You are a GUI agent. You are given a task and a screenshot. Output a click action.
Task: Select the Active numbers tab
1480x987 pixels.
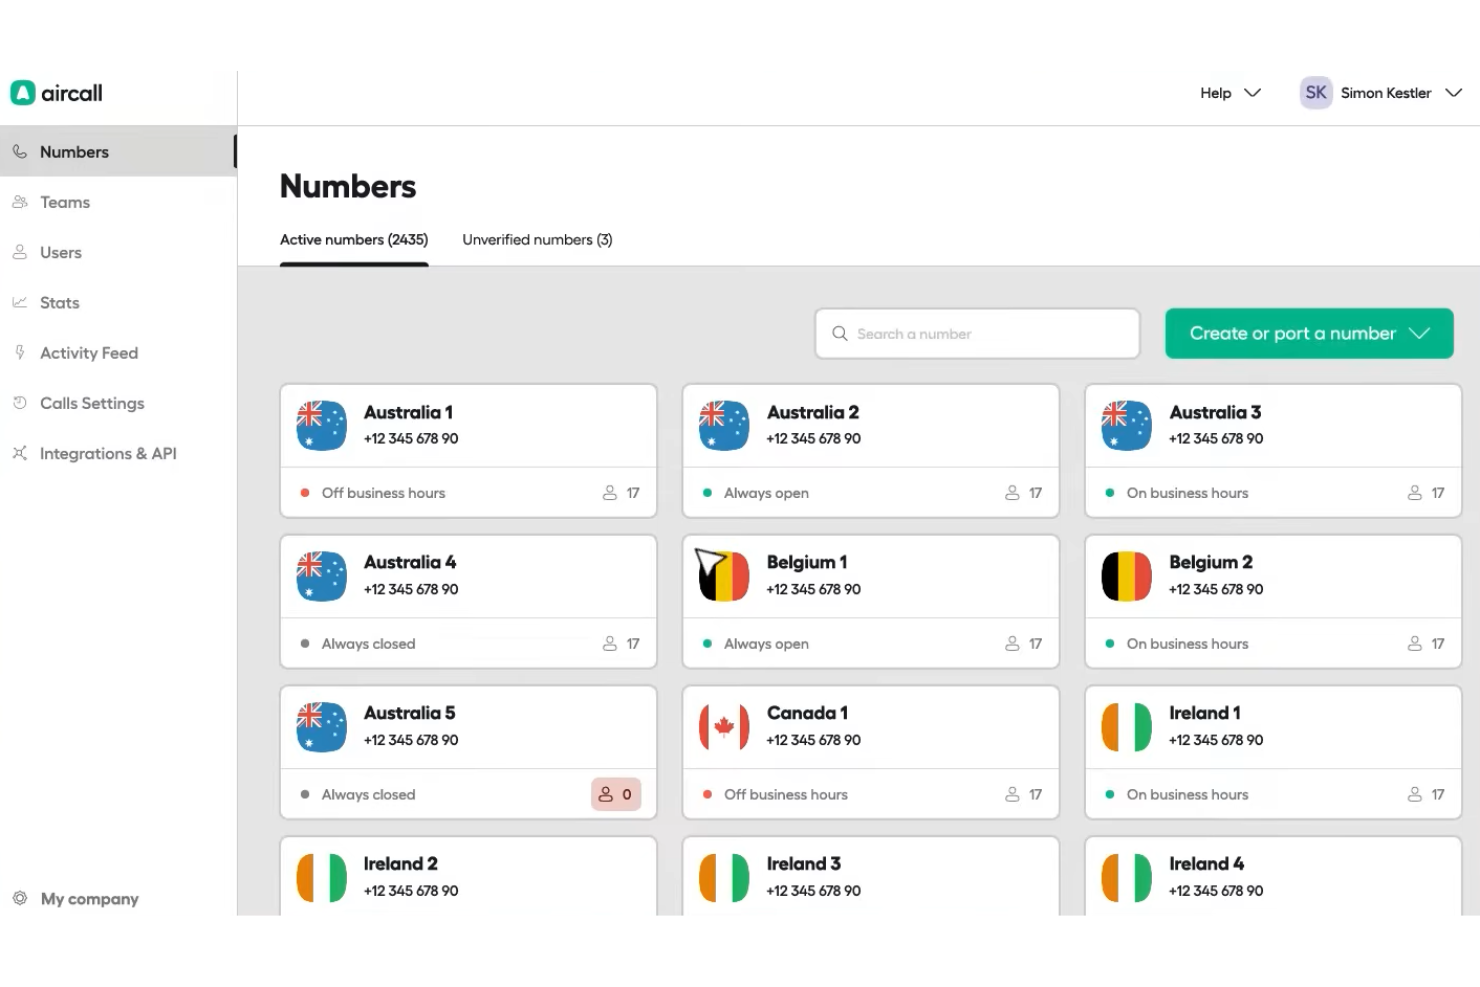(x=354, y=239)
